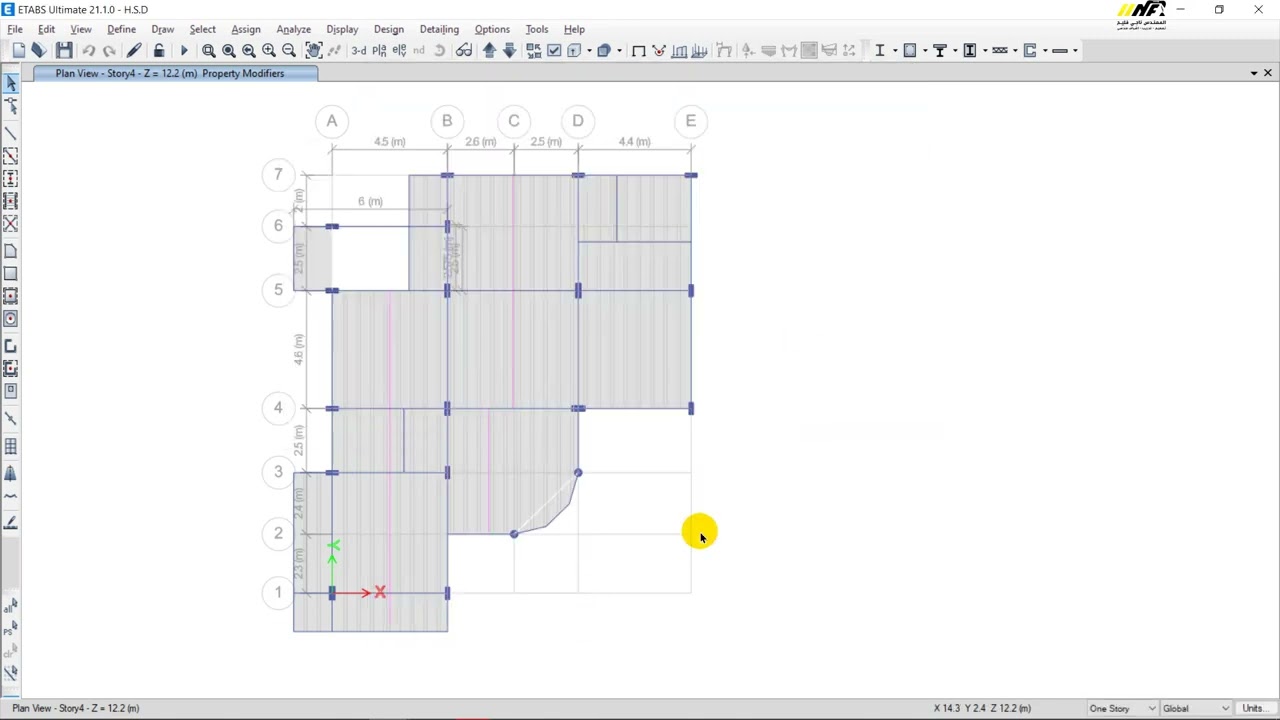Open the Display menu
Screen dimensions: 1280x720
342,29
